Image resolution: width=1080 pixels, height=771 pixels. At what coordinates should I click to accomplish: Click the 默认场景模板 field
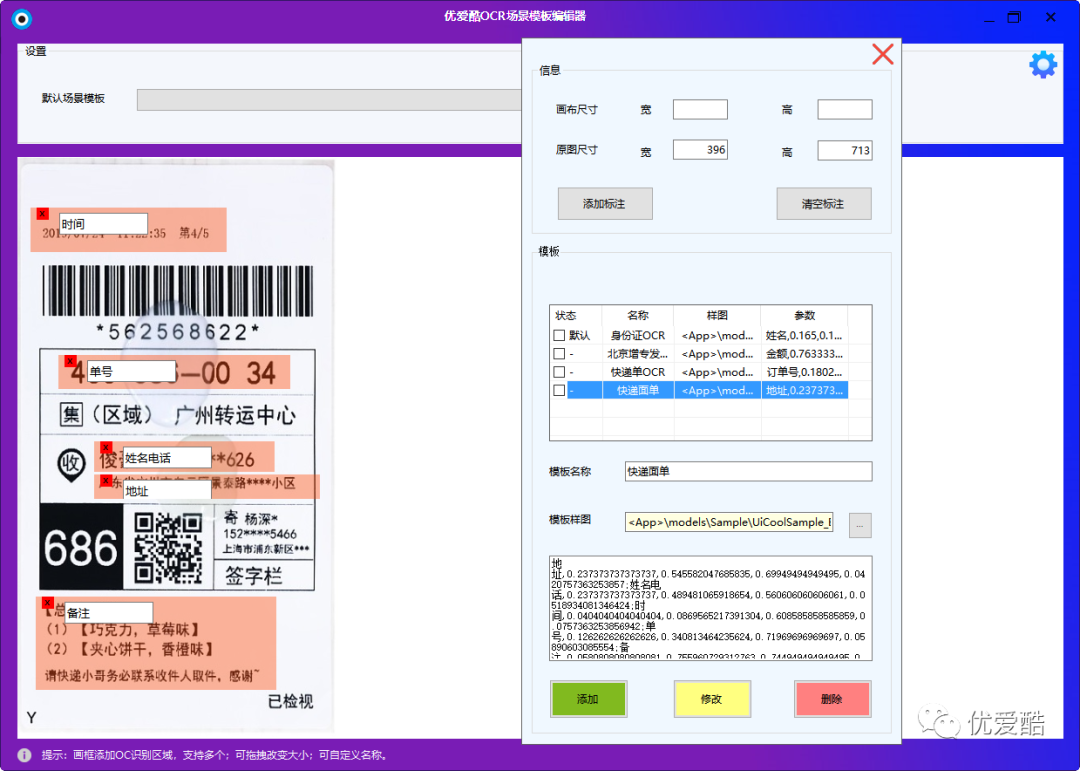pos(329,100)
